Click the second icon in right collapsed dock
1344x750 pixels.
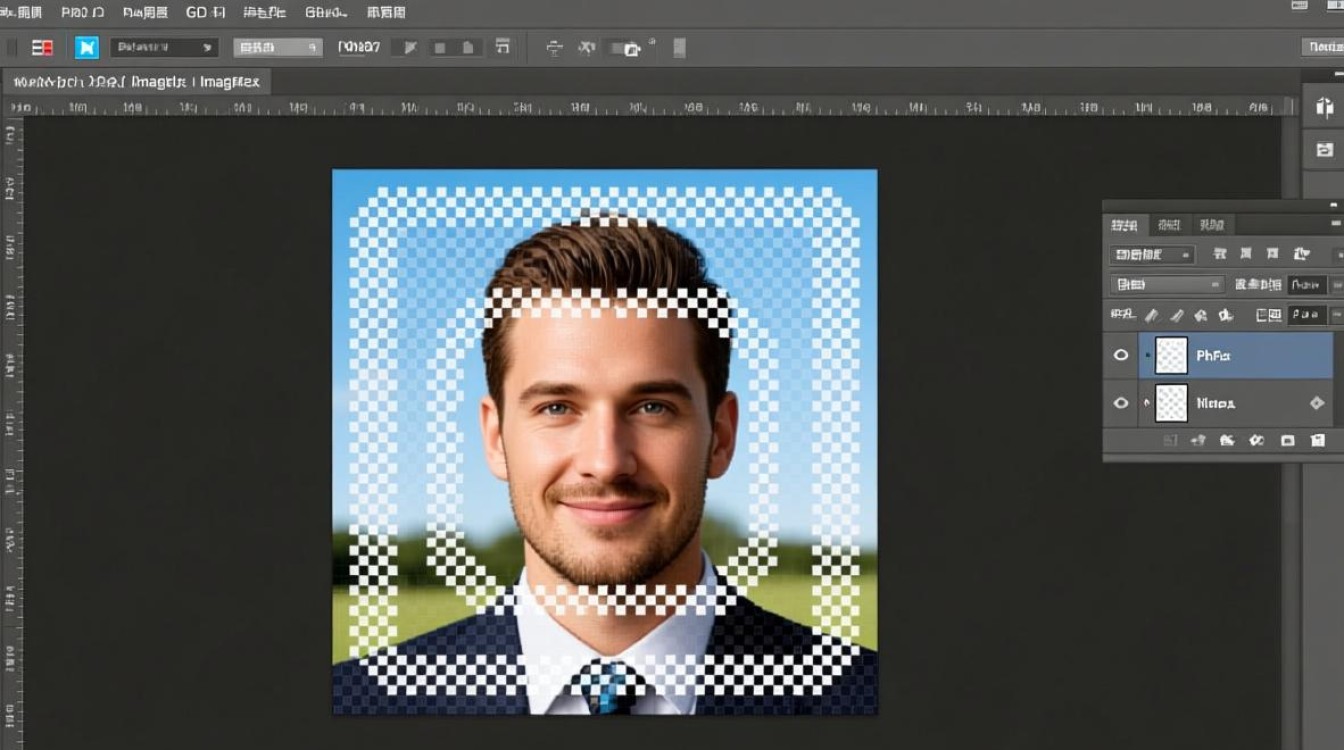(1325, 150)
